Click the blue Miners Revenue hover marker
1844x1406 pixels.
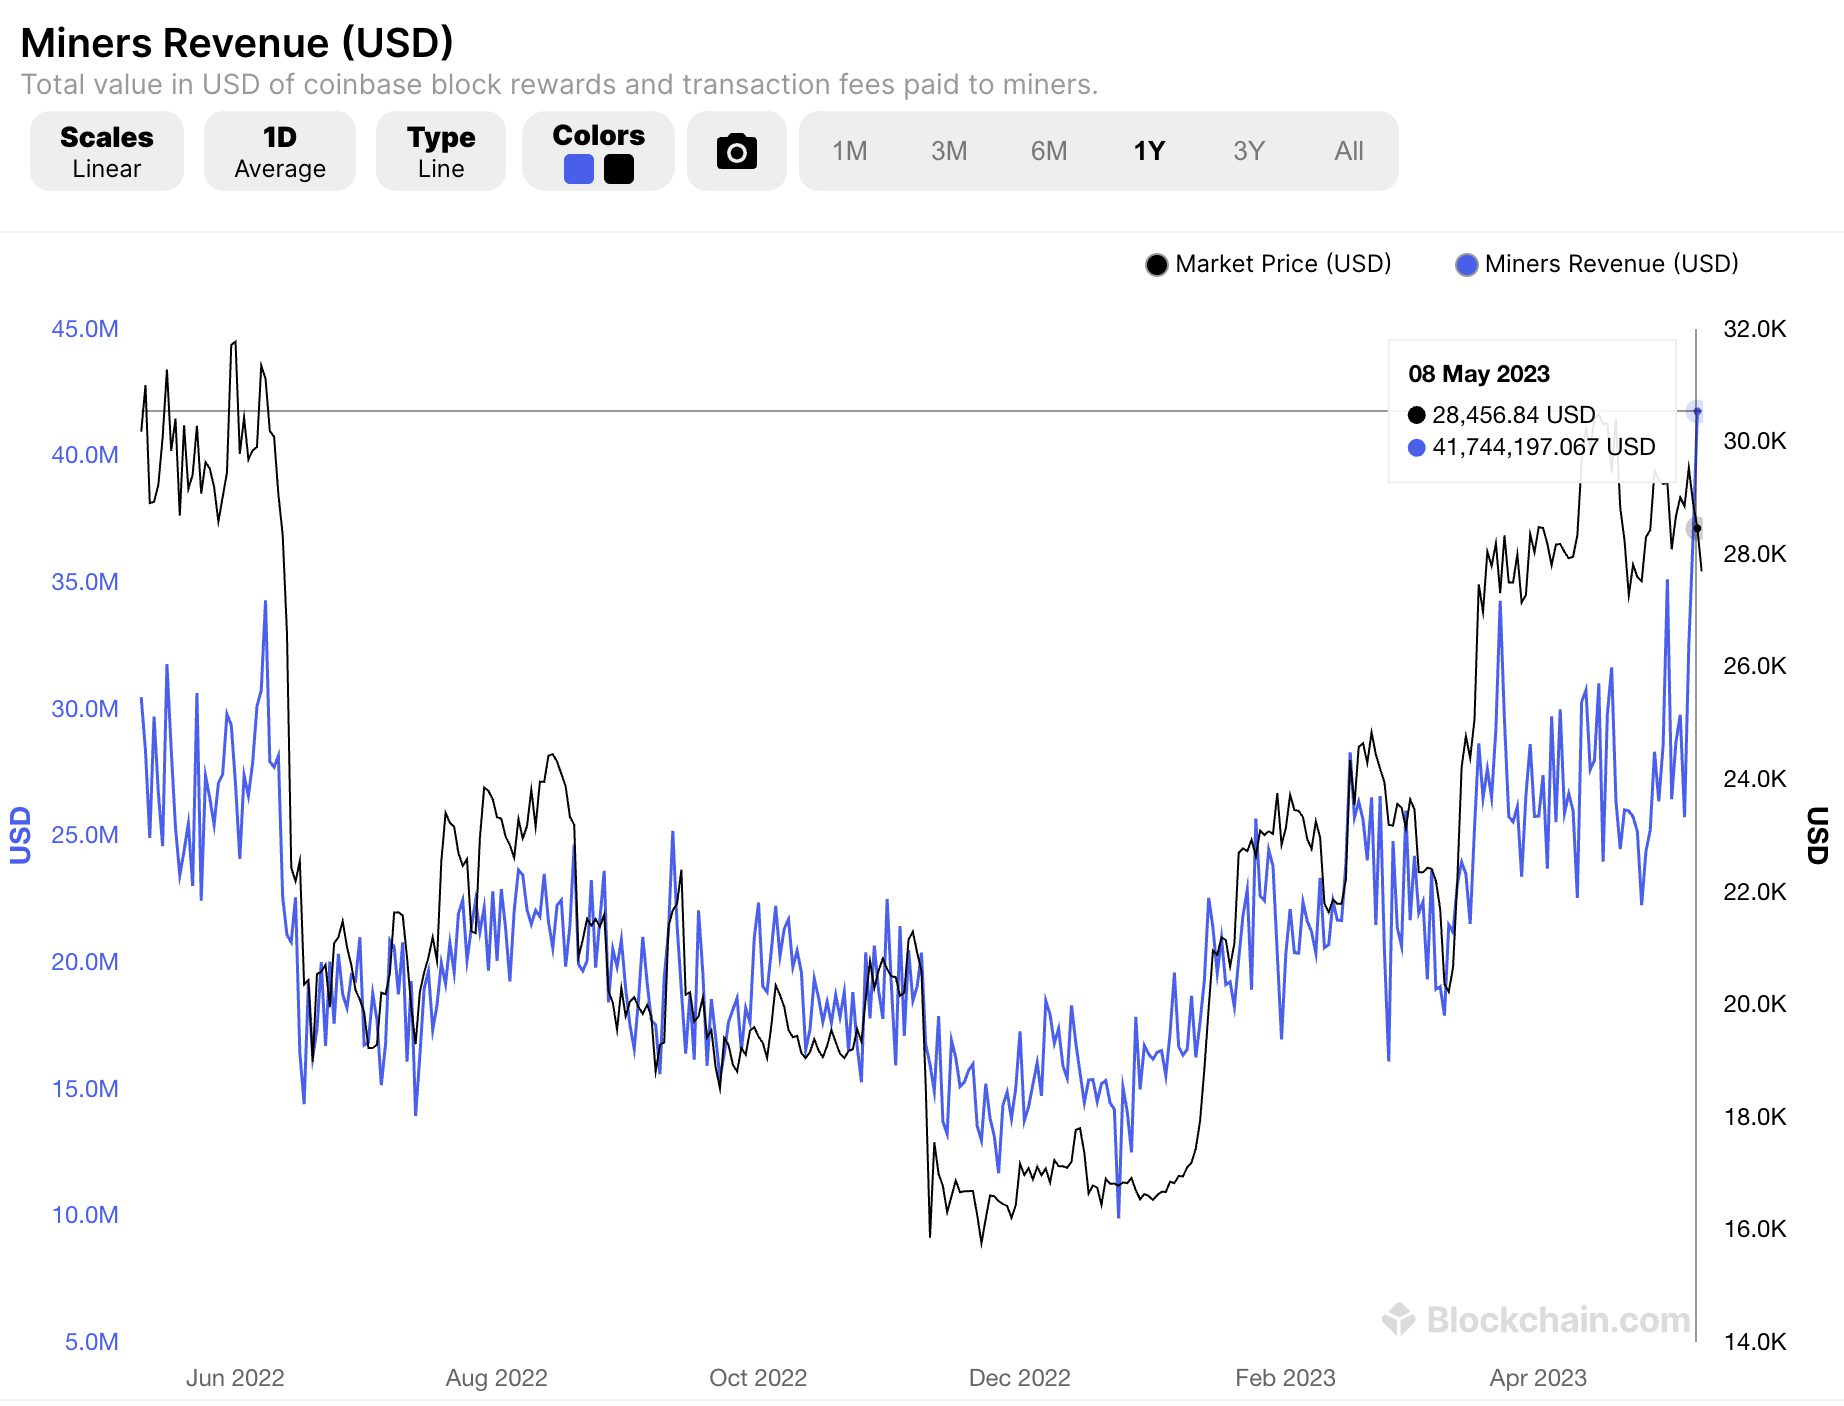click(x=1696, y=411)
